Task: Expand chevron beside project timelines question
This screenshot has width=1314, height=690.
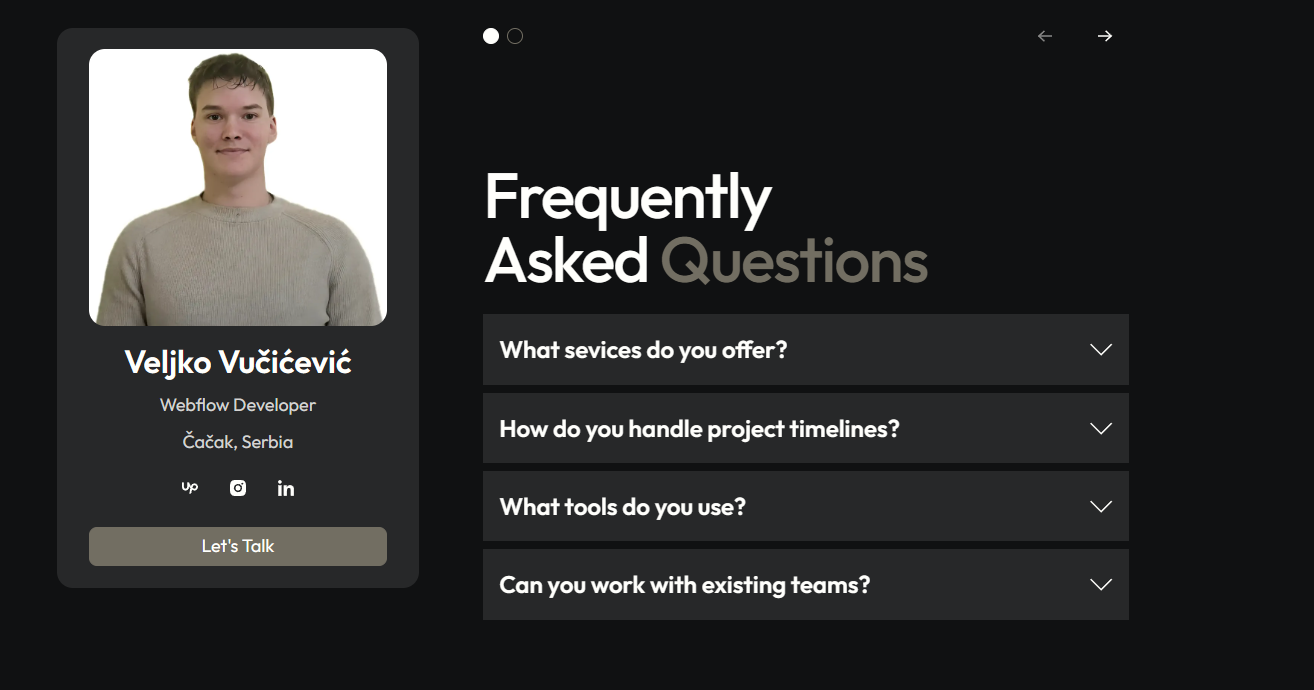Action: 1101,428
